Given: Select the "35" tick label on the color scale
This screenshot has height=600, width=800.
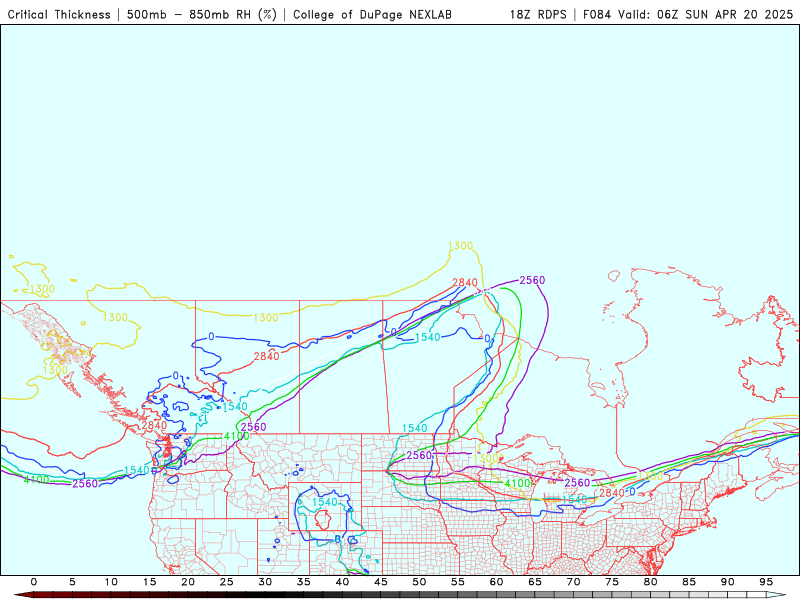Looking at the screenshot, I should click(x=304, y=582).
